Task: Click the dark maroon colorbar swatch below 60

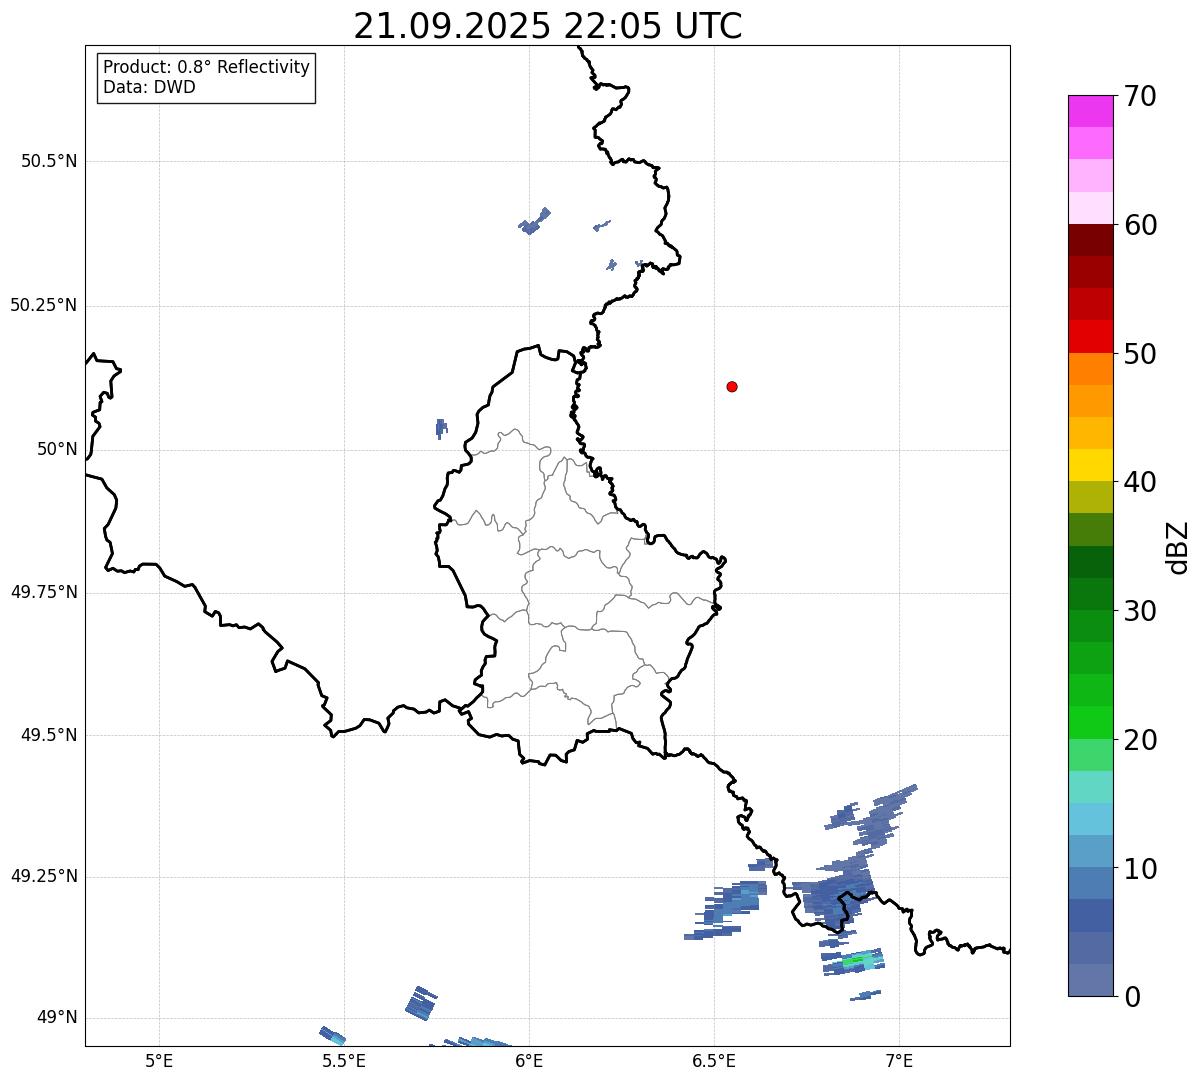Action: pos(1090,240)
